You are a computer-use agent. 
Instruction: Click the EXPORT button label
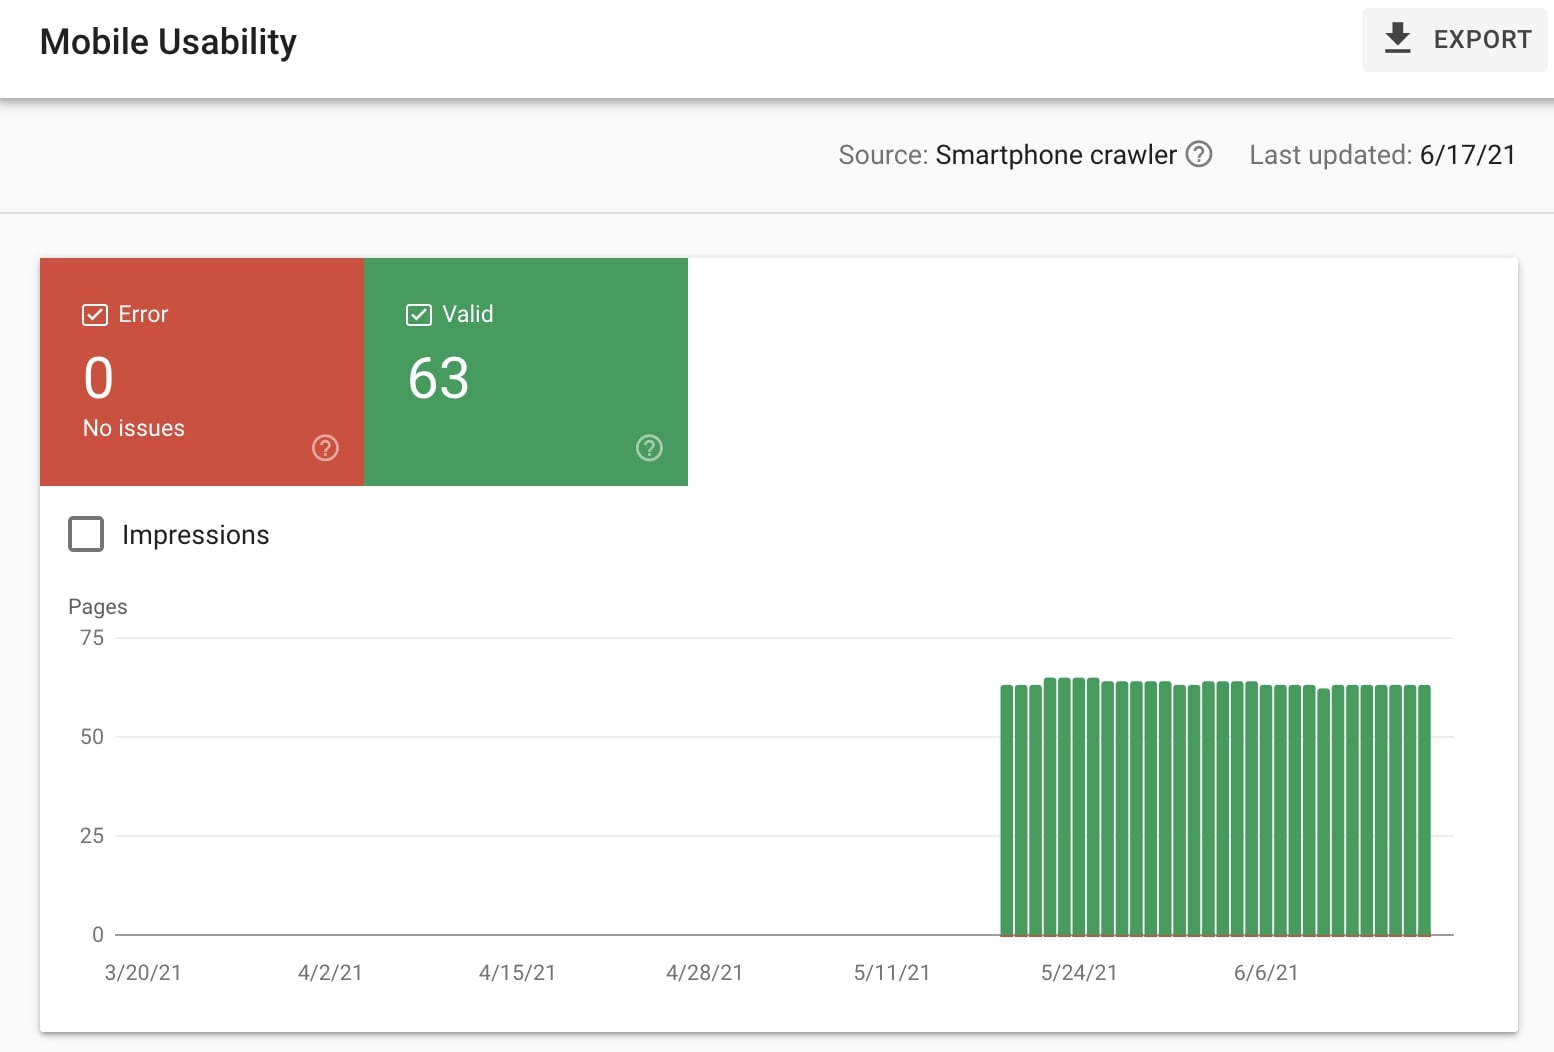click(x=1481, y=40)
